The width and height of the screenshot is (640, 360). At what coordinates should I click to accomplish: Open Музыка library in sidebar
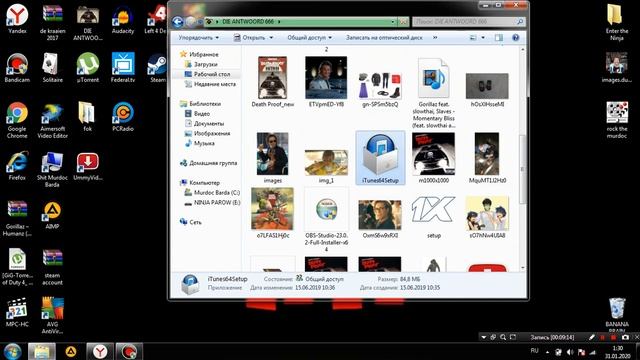[200, 143]
